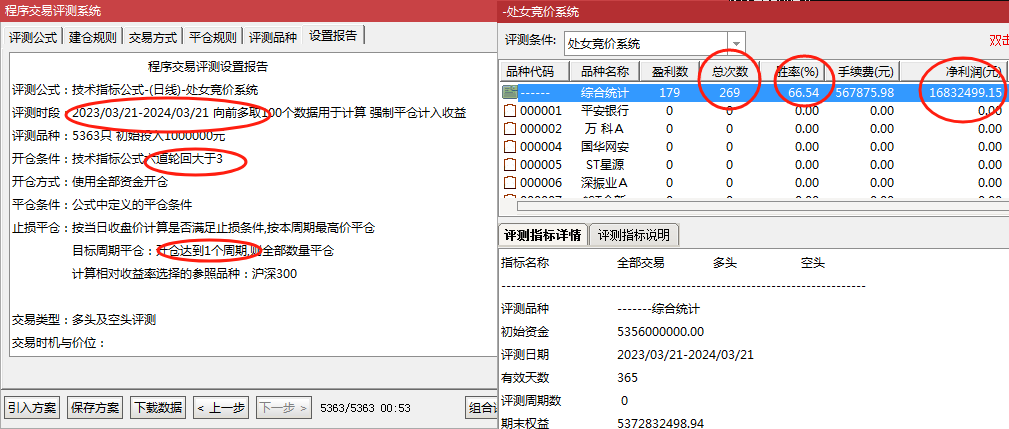Click the 初始资金 value 5356000000.00
This screenshot has width=1009, height=429.
(x=660, y=332)
